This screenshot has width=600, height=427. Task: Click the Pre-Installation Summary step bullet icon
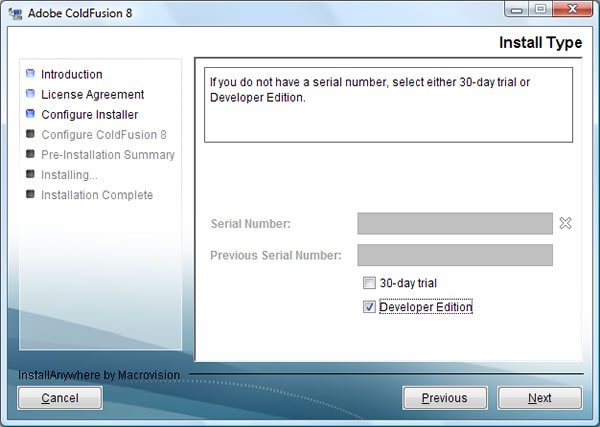pyautogui.click(x=30, y=154)
